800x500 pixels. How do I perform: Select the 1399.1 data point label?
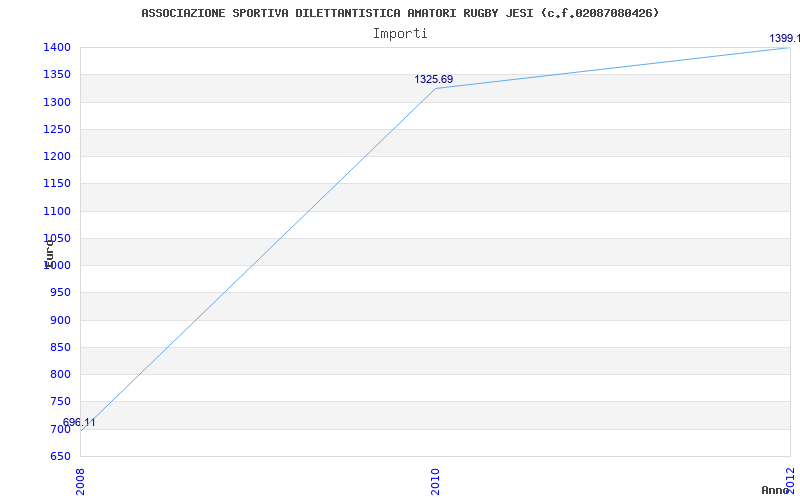click(785, 38)
